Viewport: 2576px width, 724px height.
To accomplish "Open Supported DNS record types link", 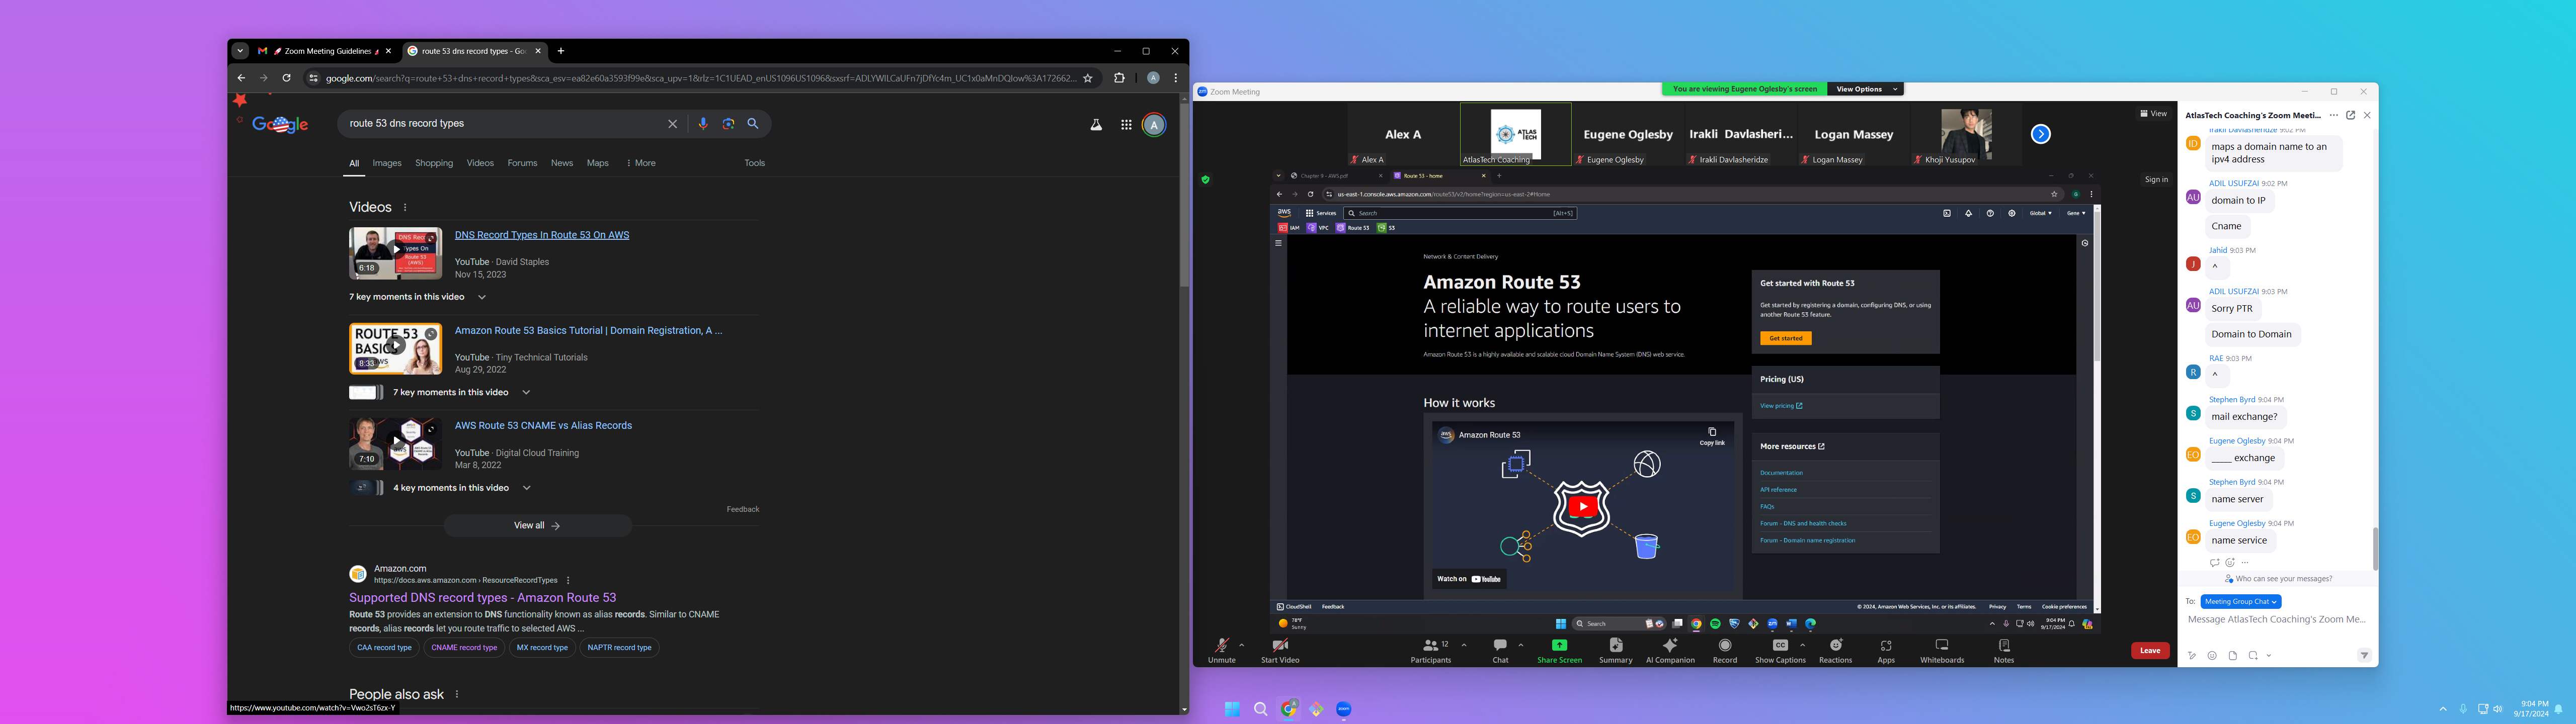I will click(482, 598).
